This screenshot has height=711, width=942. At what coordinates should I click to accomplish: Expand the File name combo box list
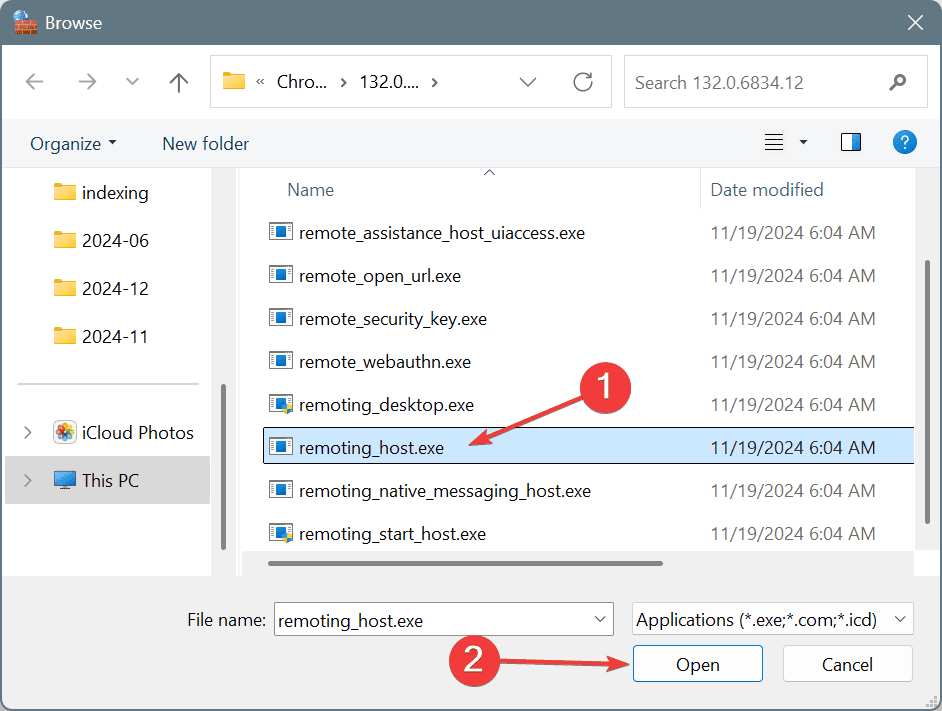[599, 620]
